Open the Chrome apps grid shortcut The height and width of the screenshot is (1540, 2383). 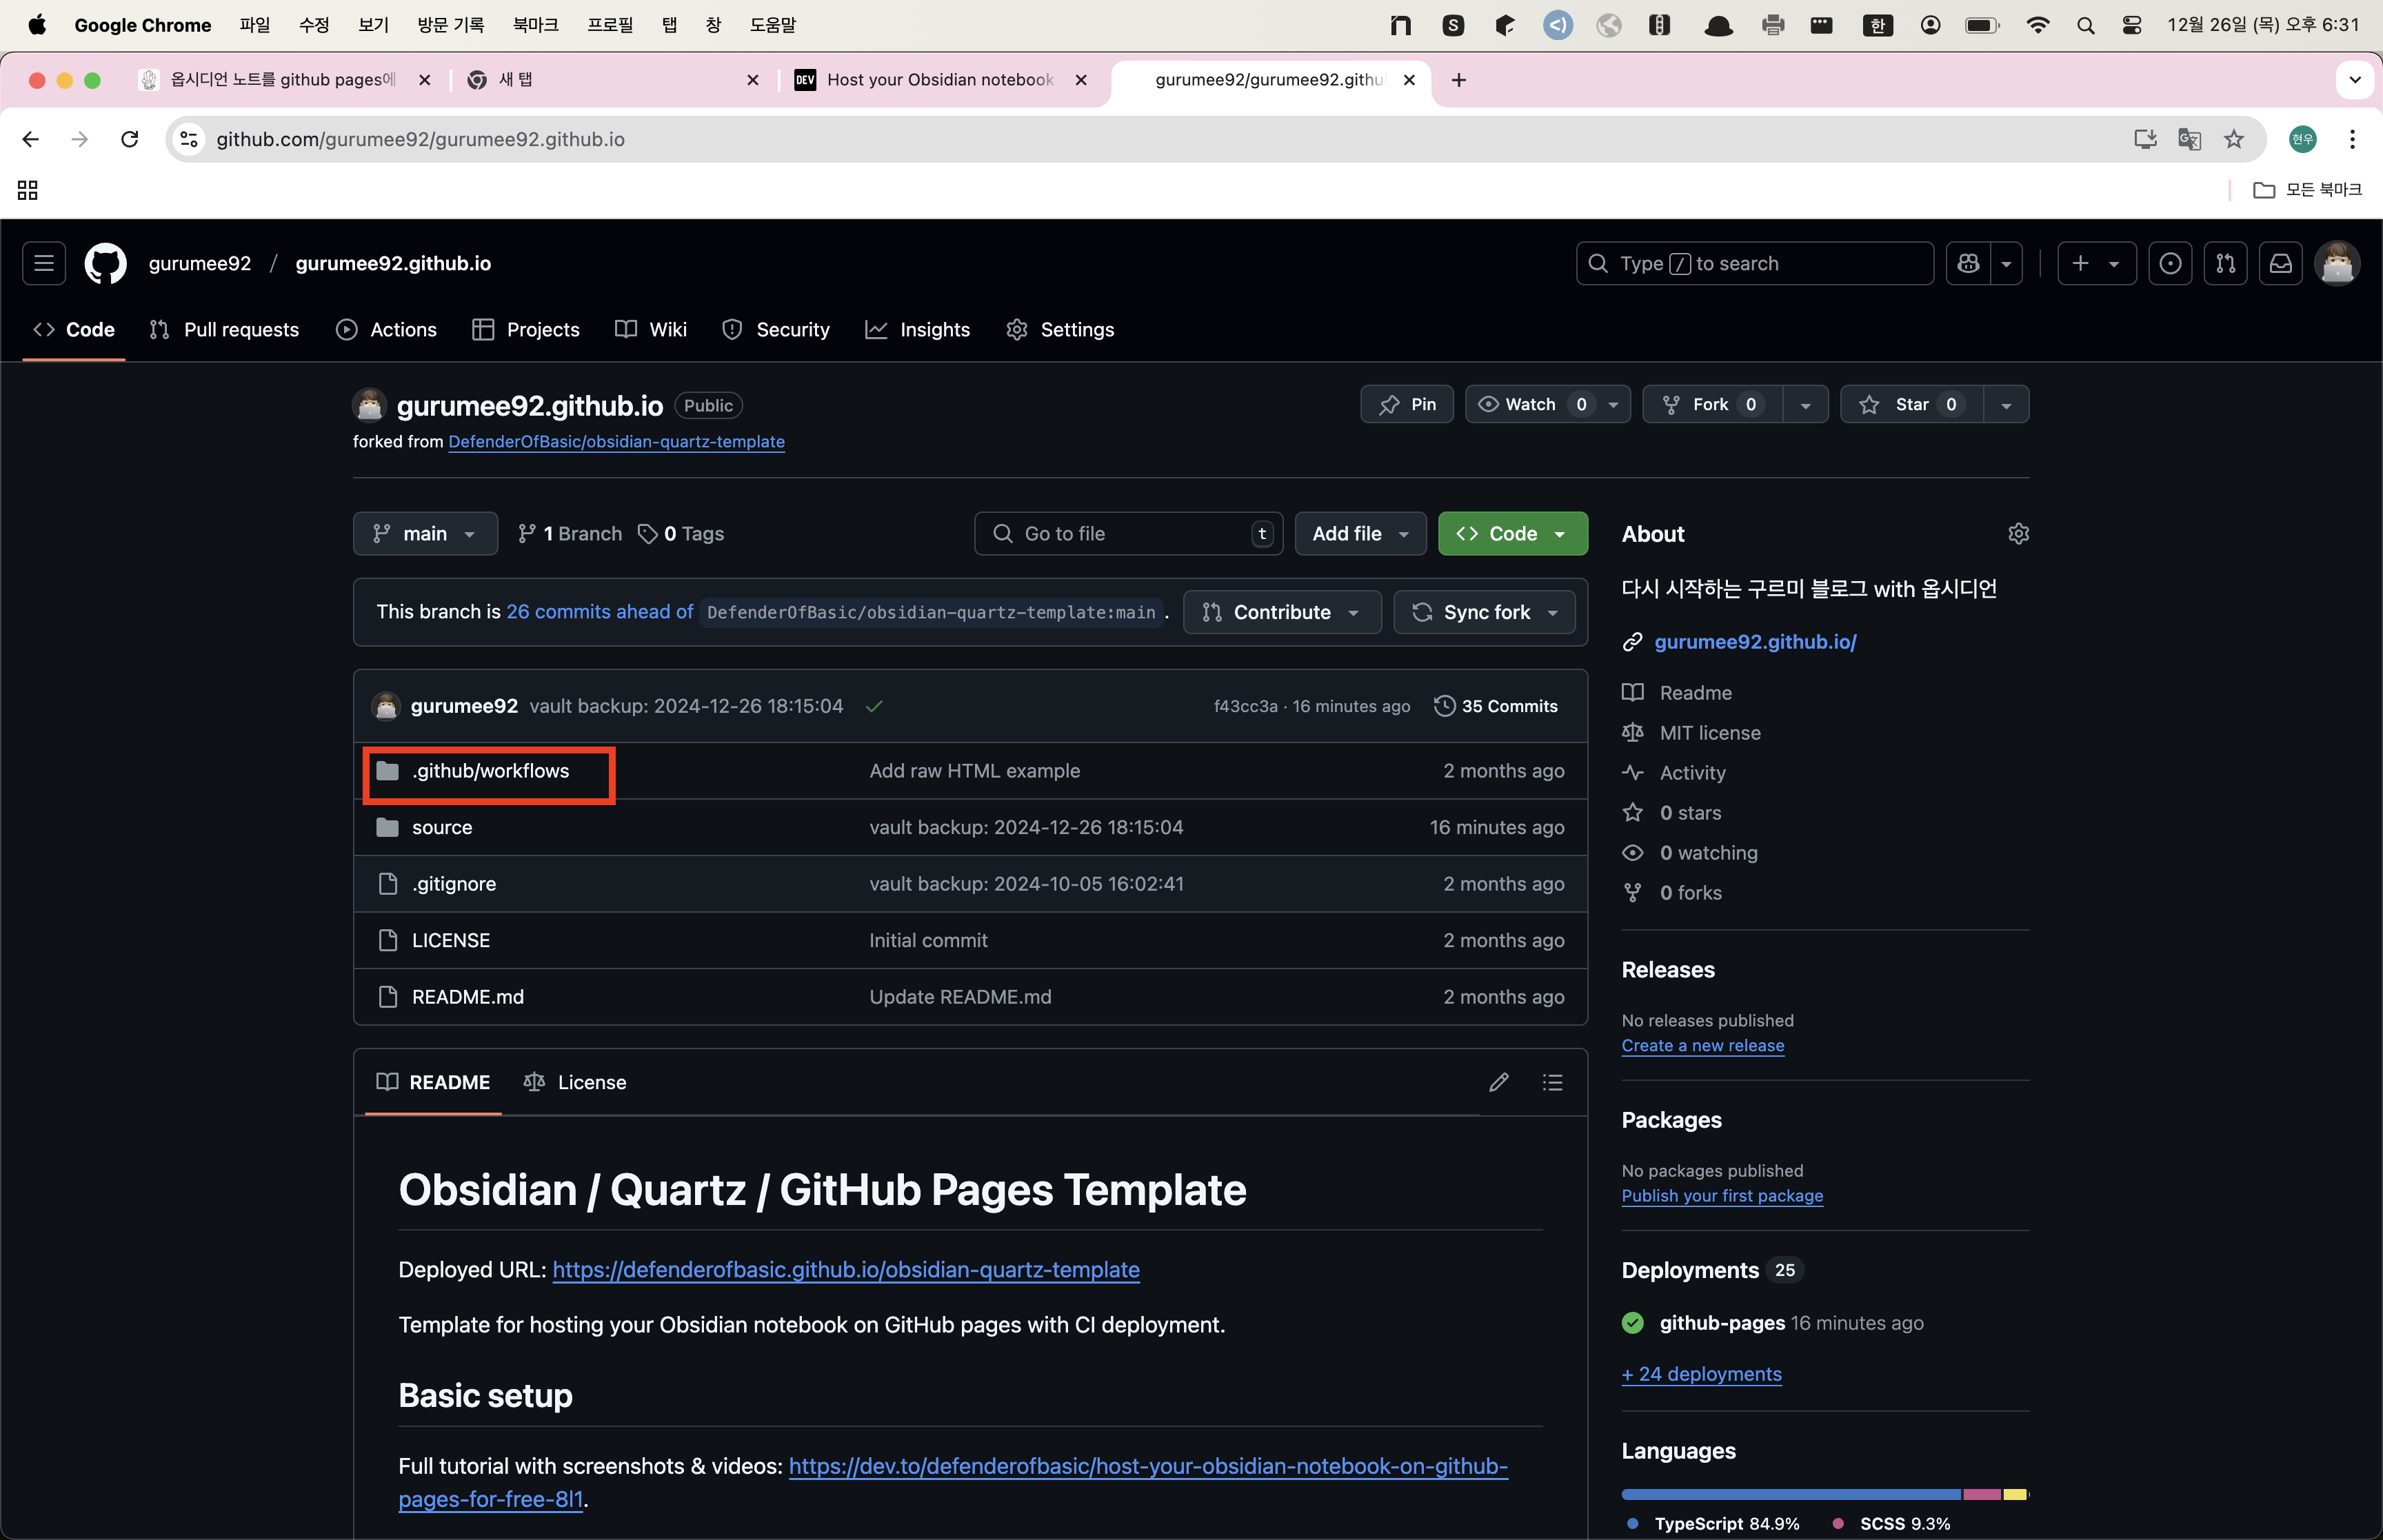(x=28, y=190)
